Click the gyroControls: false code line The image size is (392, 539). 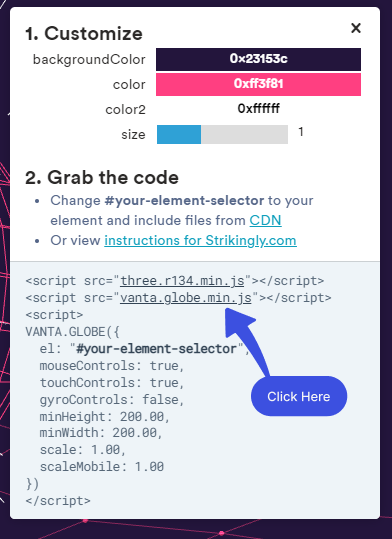point(112,399)
